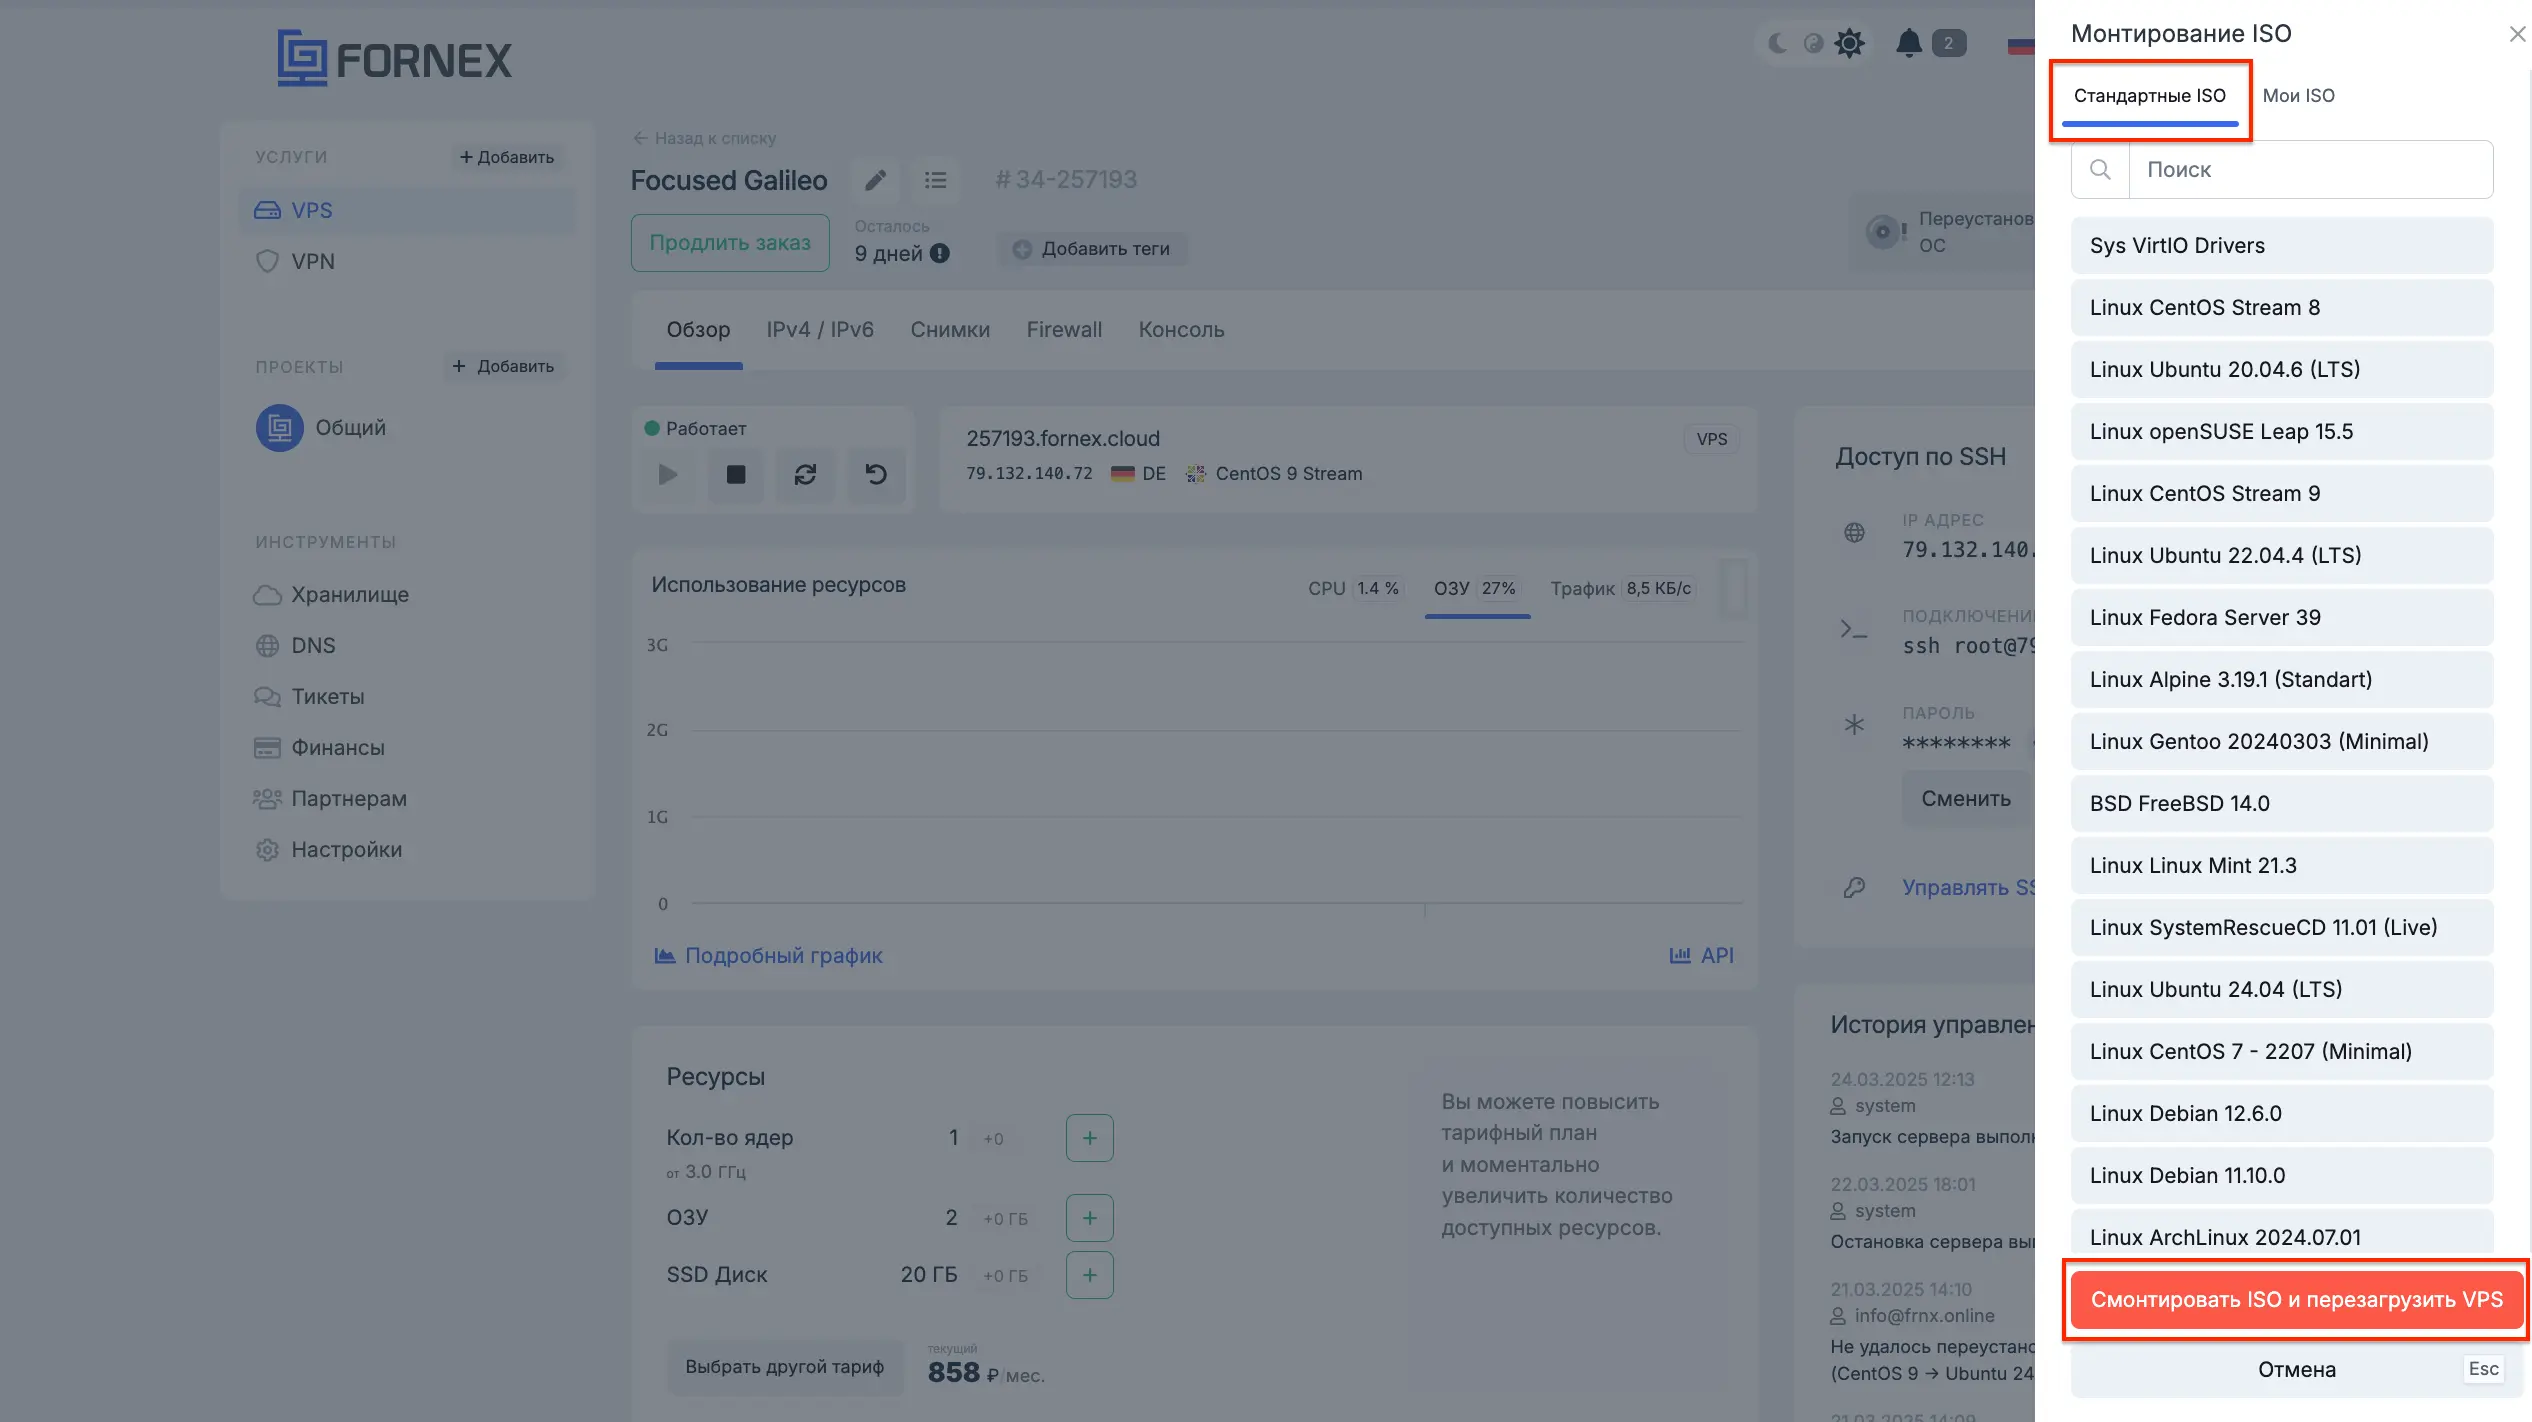Open server list menu icon
Viewport: 2532px width, 1422px height.
[x=935, y=180]
